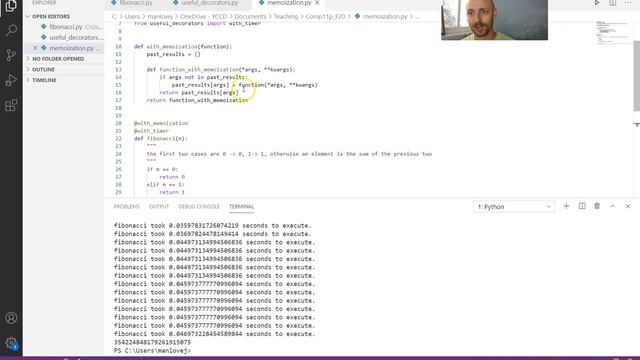Open the Problems panel tab
Screen dimensions: 640x360
127,207
